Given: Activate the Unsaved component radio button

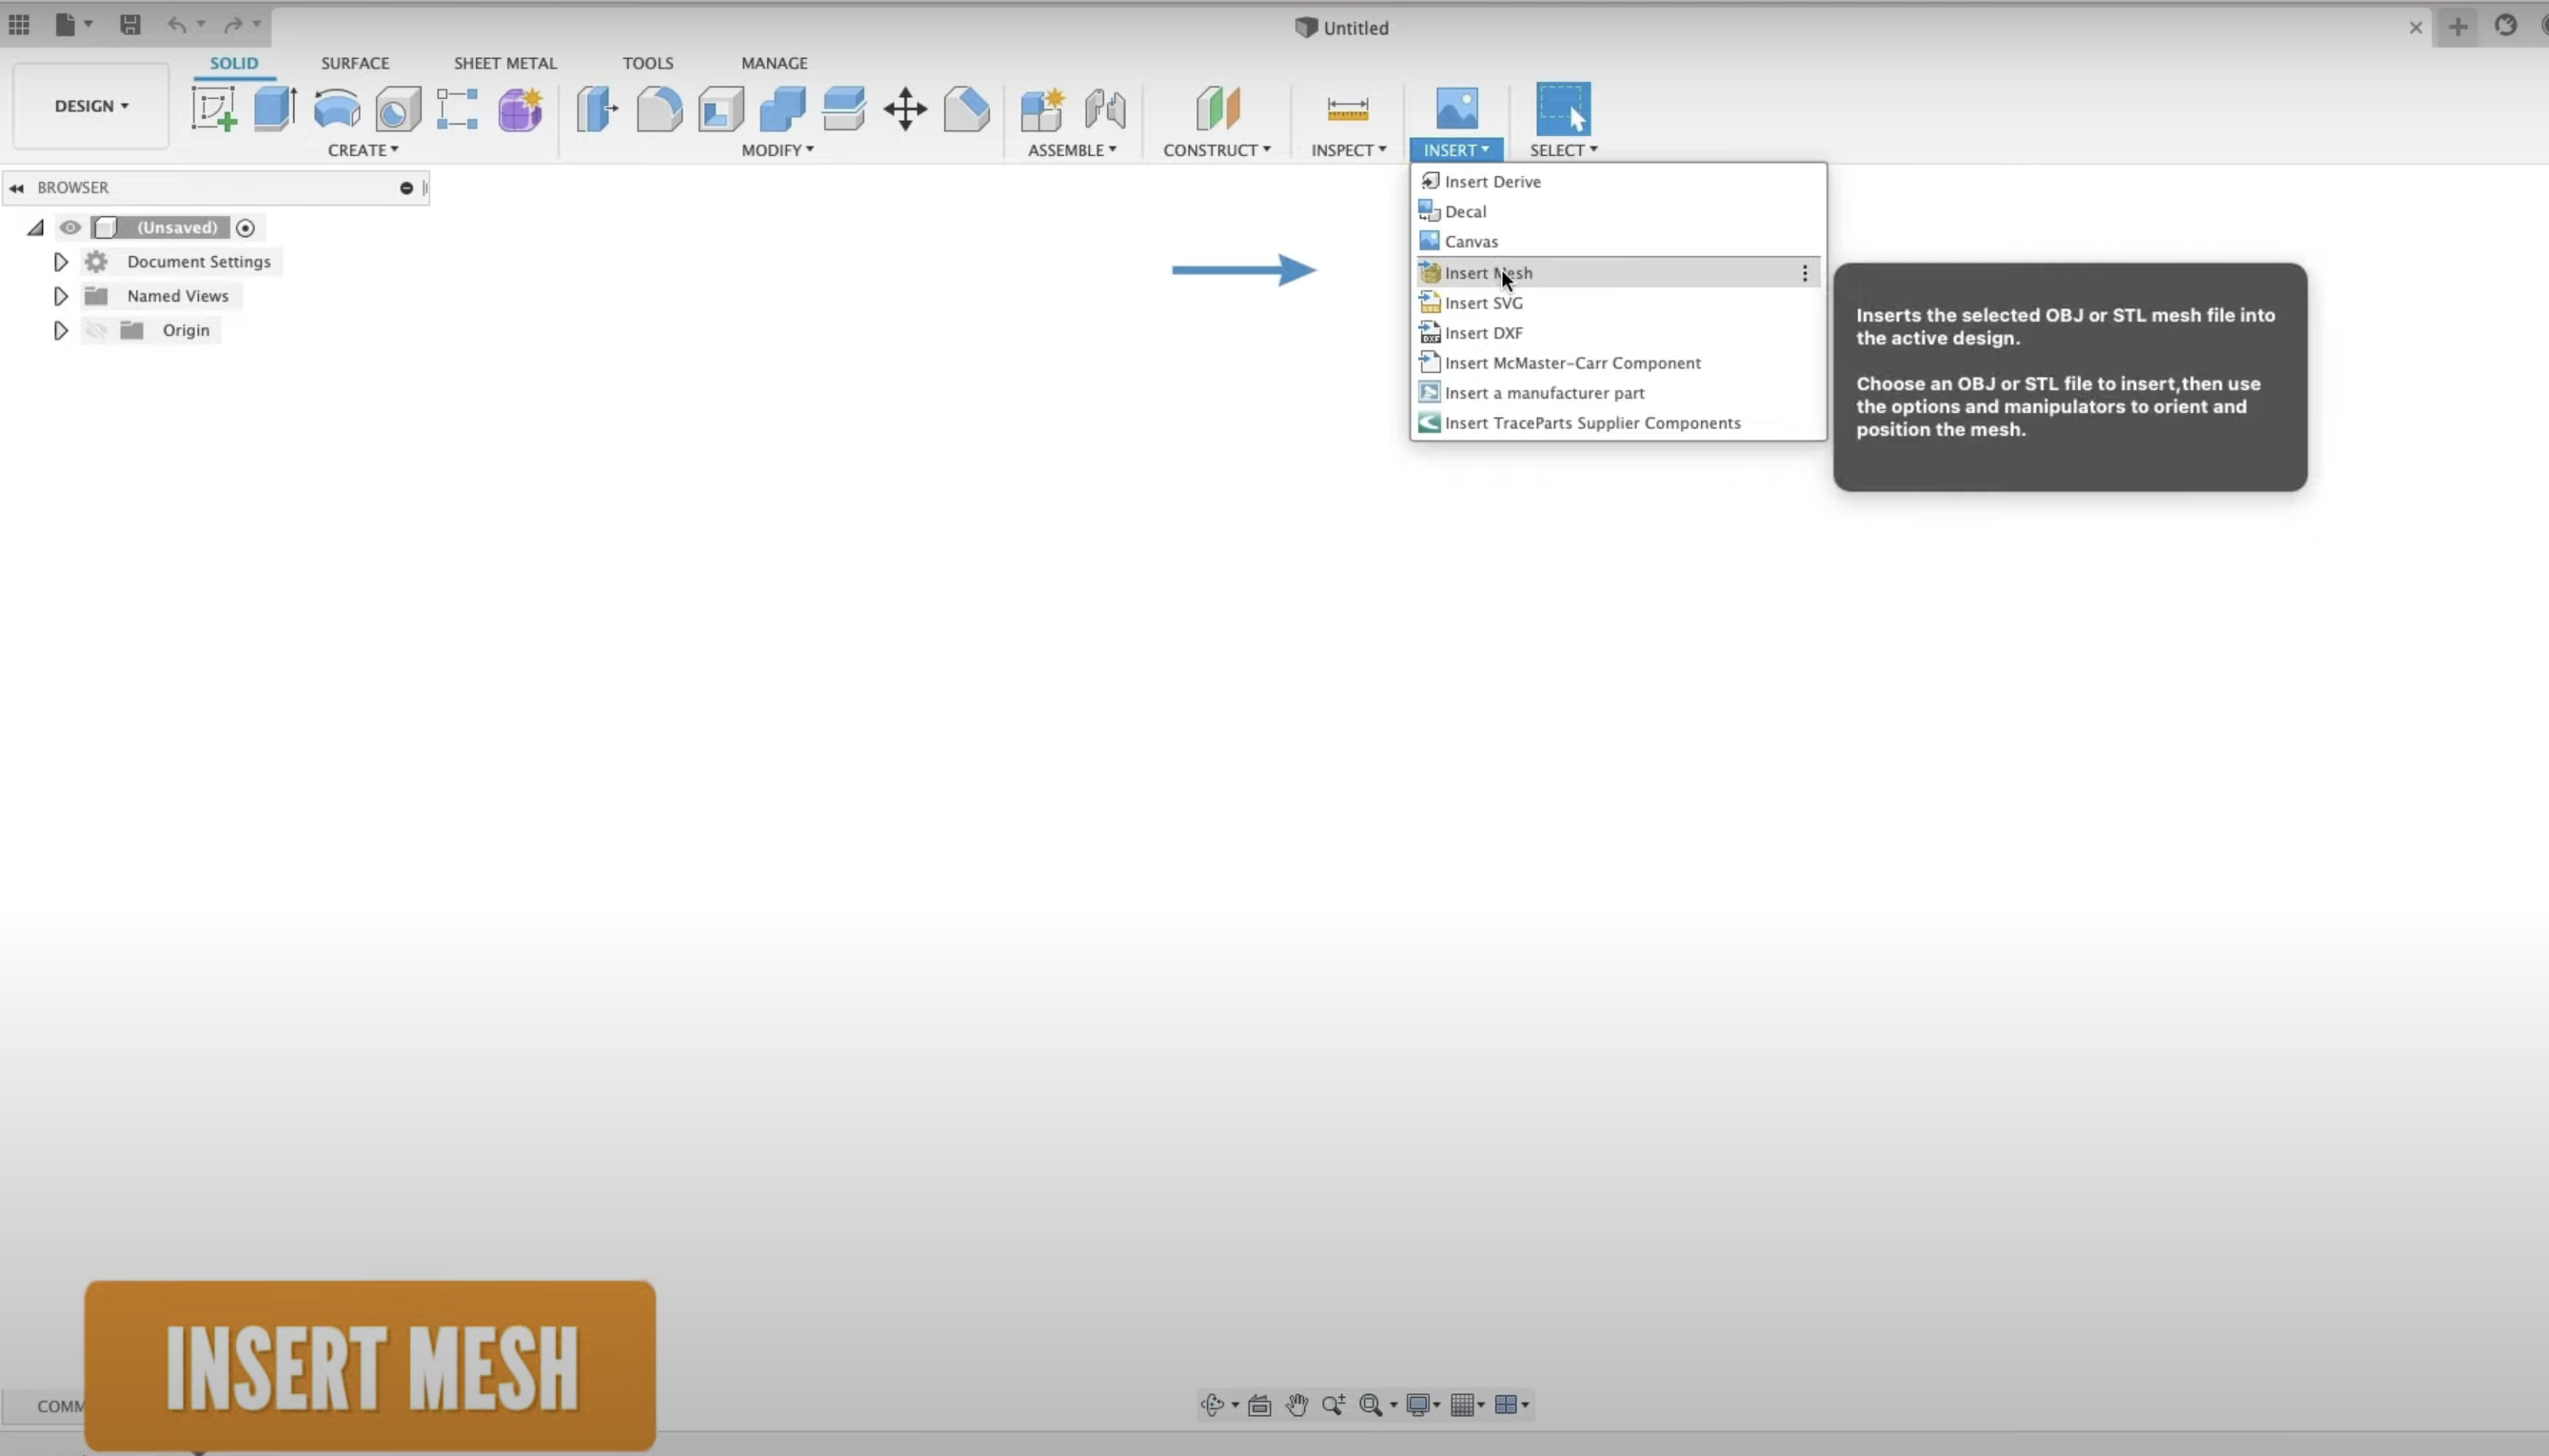Looking at the screenshot, I should pyautogui.click(x=245, y=228).
